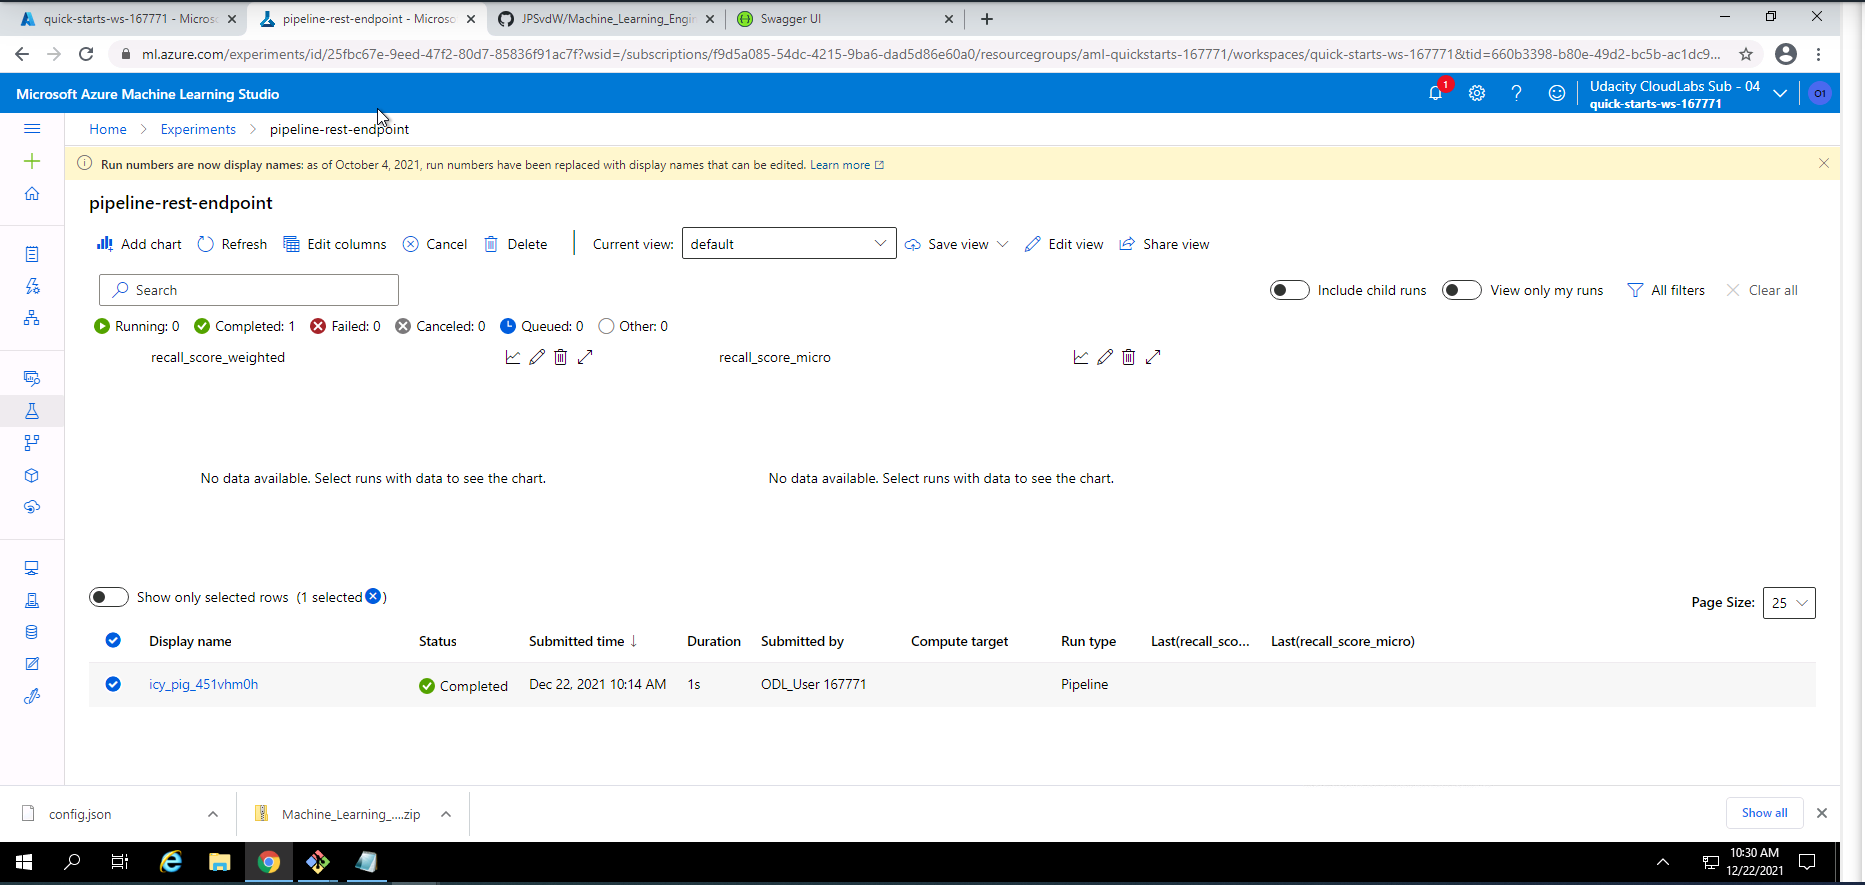Open Notebooks from the sidebar
Viewport: 1865px width, 885px height.
tap(32, 254)
